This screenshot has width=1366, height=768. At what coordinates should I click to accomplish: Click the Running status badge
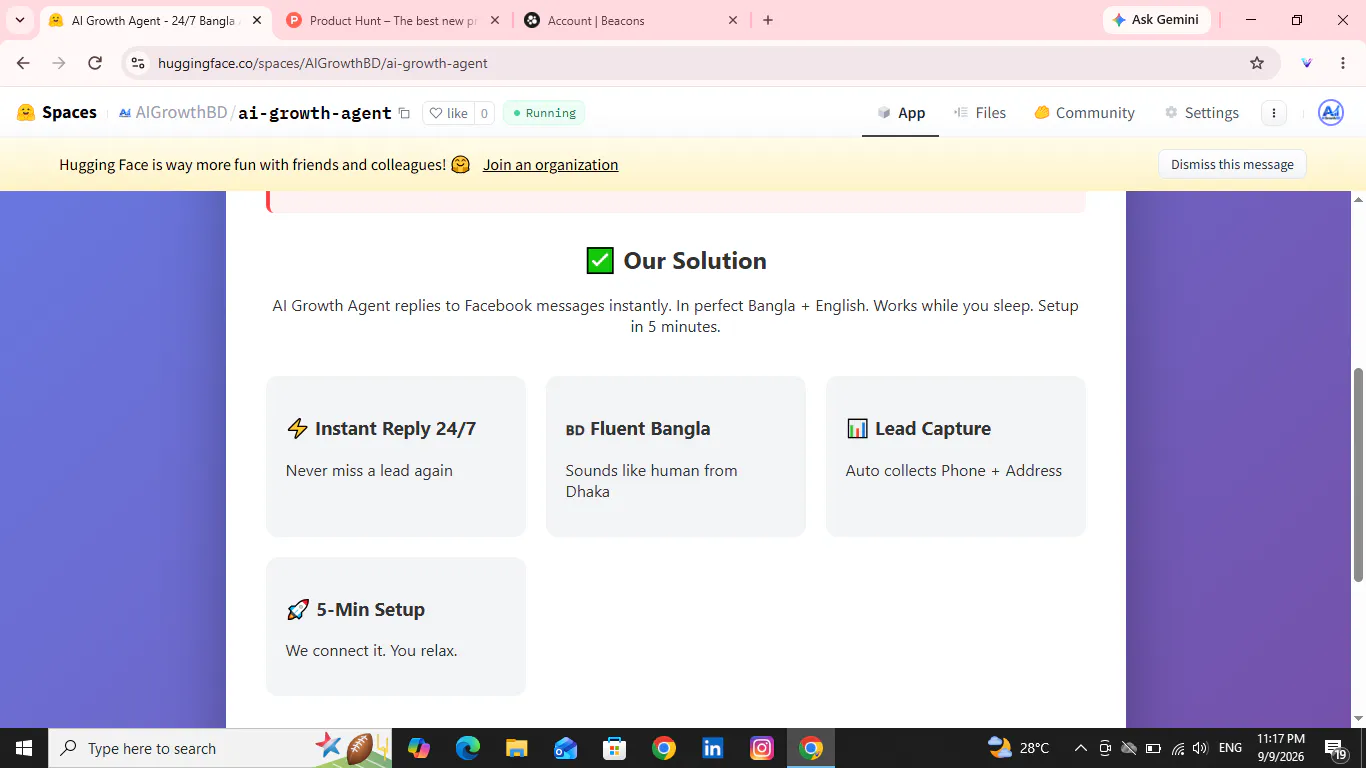pos(544,113)
